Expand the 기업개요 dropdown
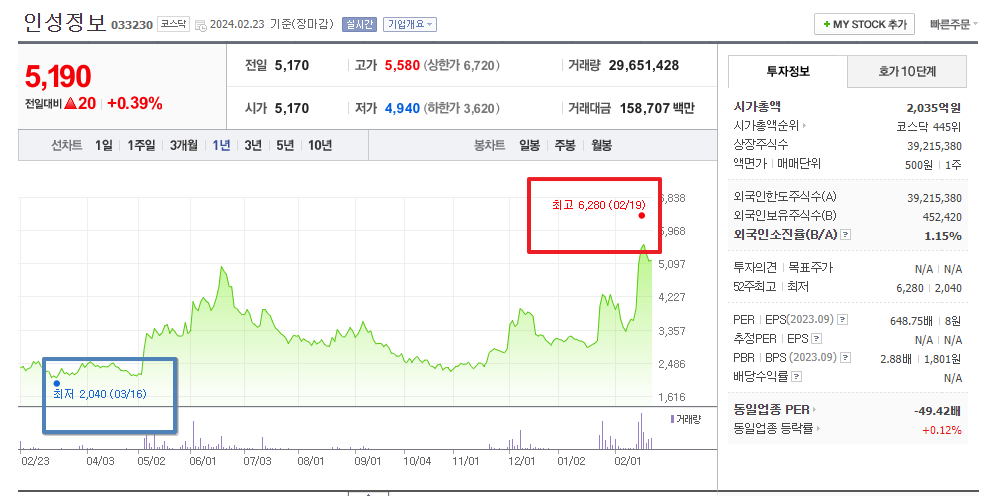The width and height of the screenshot is (1001, 496). point(410,25)
